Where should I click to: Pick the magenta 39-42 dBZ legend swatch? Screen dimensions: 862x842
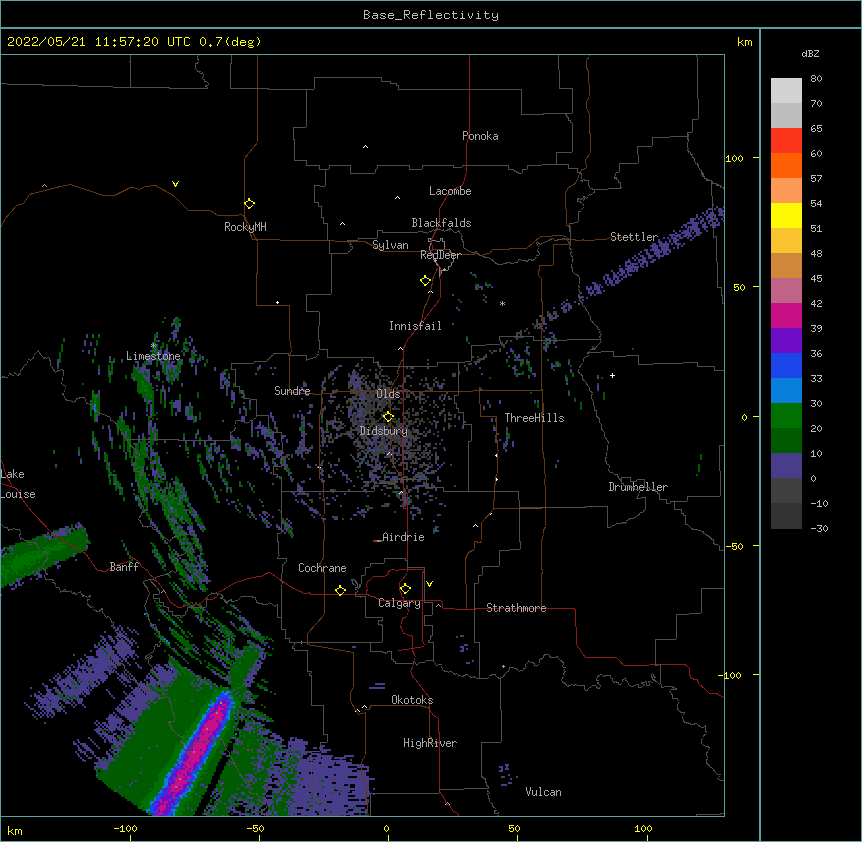click(786, 315)
